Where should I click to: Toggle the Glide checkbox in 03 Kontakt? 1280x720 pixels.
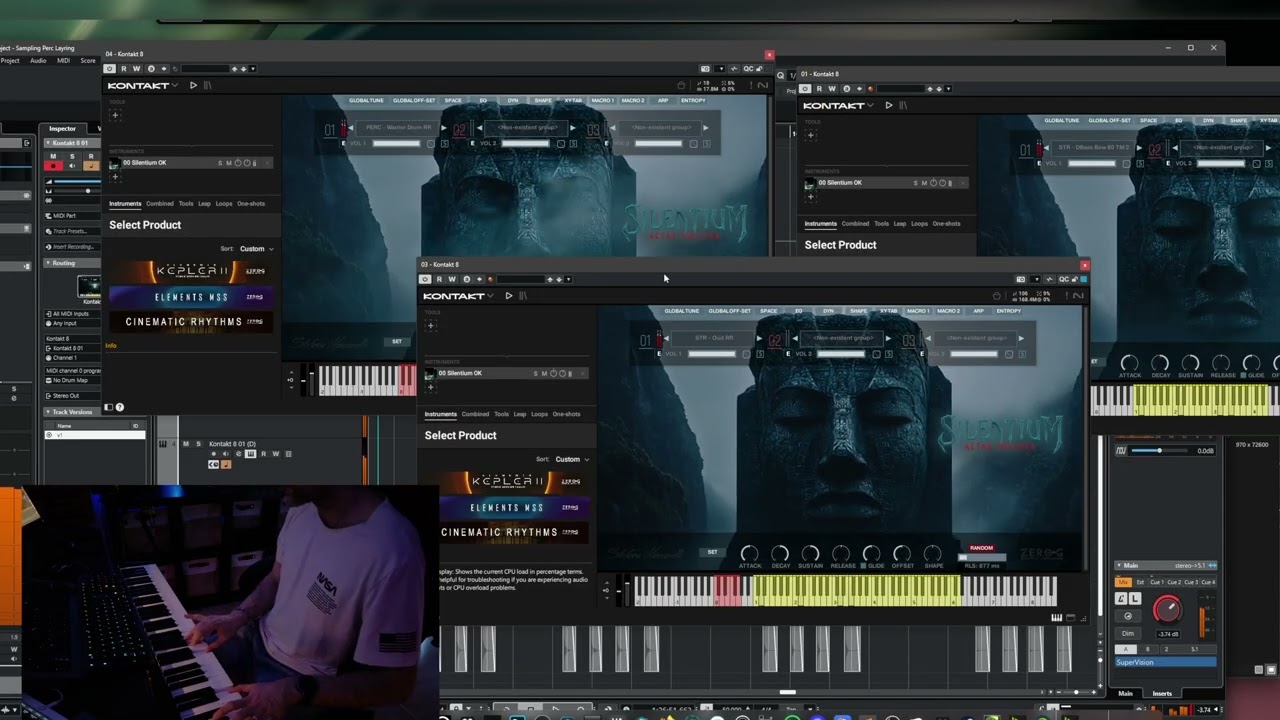[x=863, y=566]
